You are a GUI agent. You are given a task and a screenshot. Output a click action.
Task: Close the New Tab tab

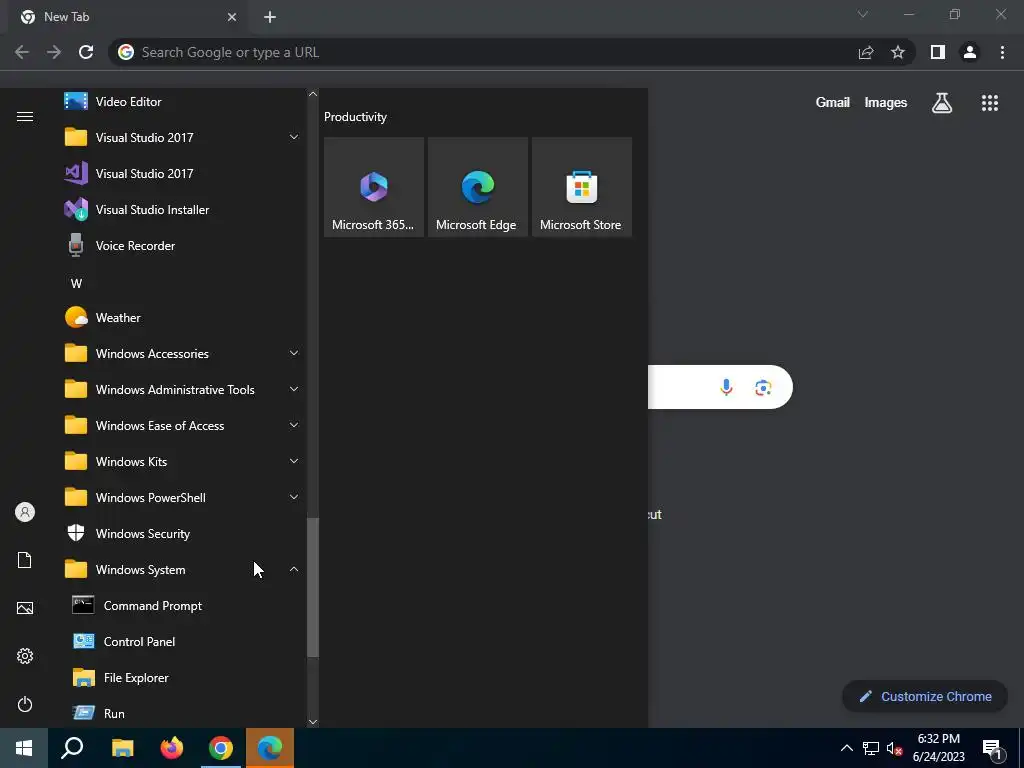(x=232, y=17)
